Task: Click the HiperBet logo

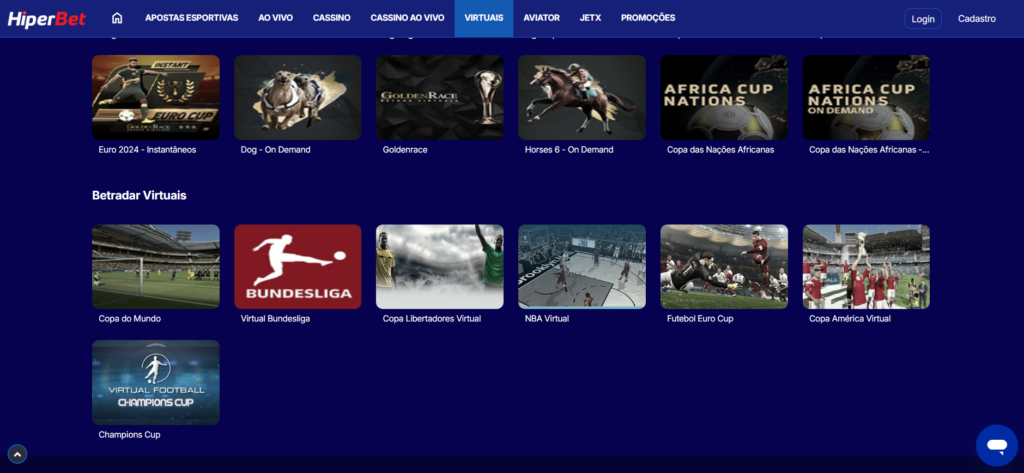Action: tap(47, 18)
